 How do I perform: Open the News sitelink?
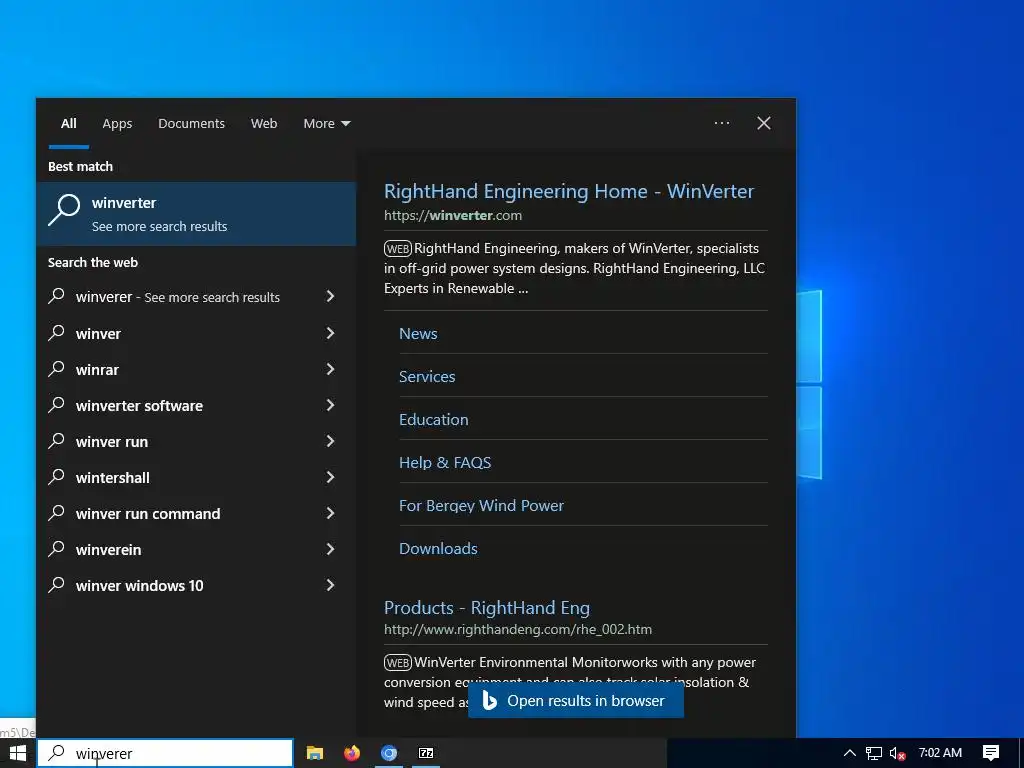(418, 334)
